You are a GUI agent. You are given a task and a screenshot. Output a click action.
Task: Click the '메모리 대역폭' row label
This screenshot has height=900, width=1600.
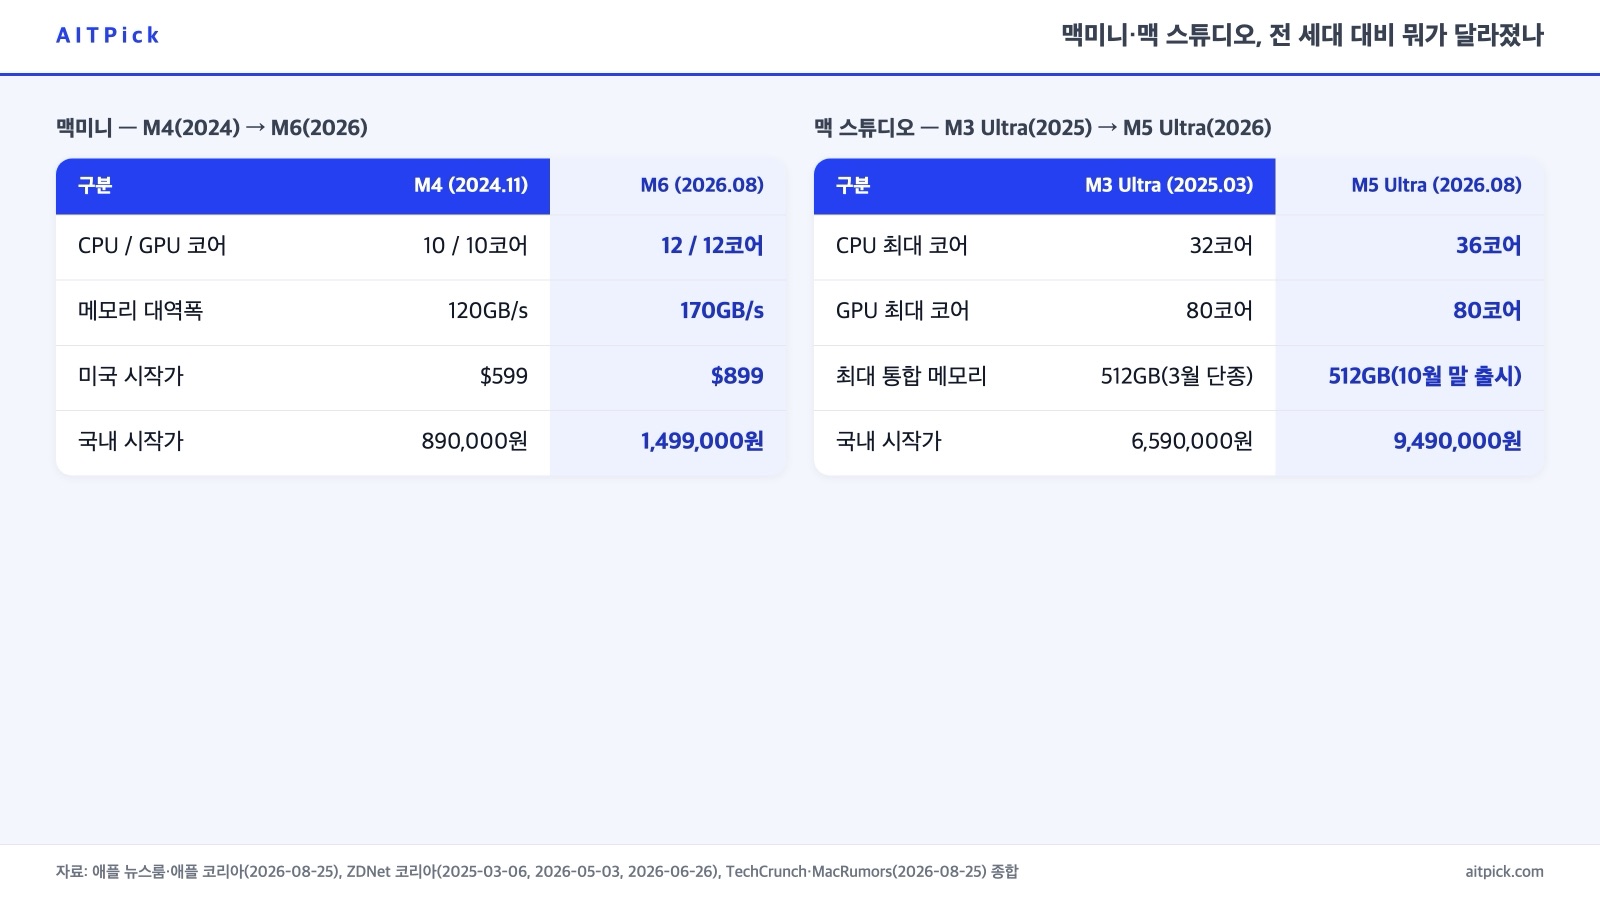(140, 311)
